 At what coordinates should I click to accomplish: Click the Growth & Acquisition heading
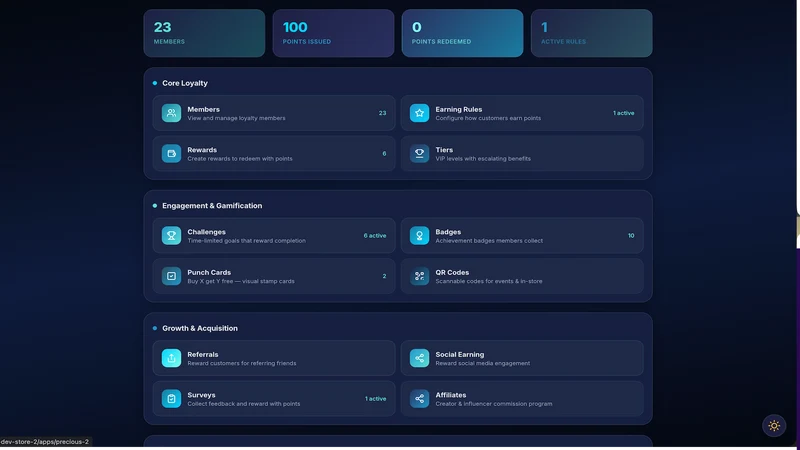200,328
